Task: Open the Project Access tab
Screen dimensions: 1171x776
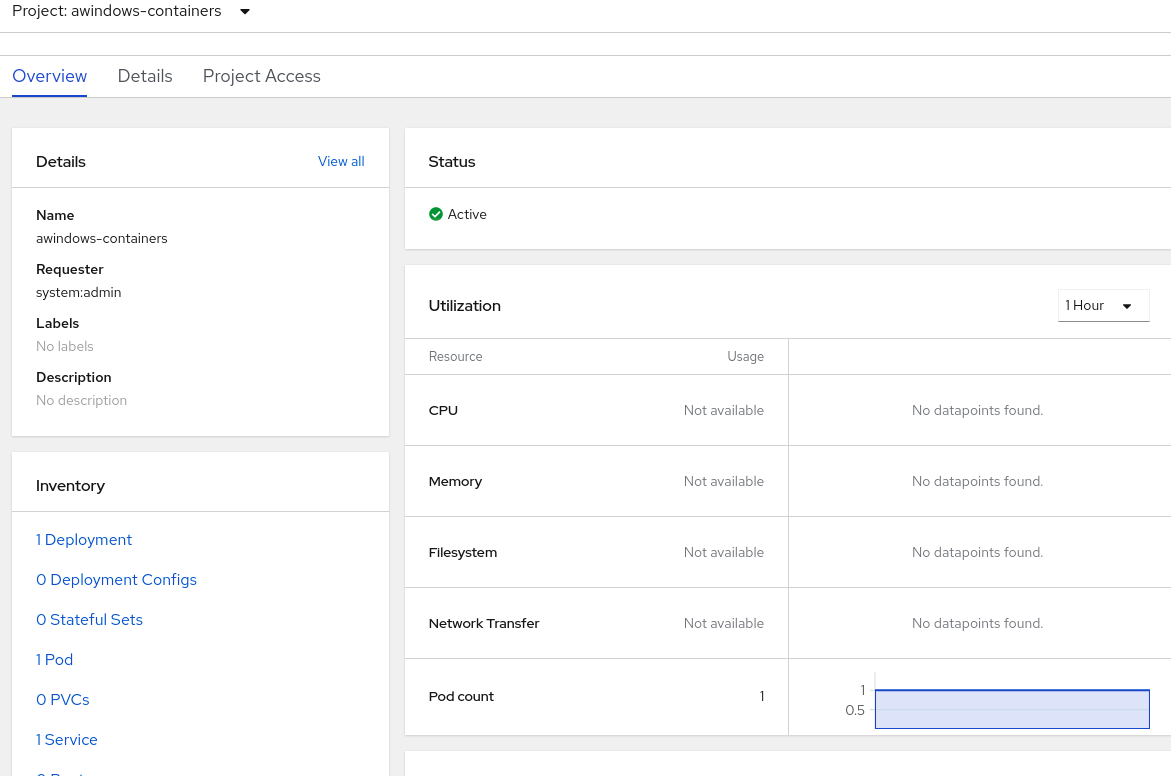Action: 261,76
